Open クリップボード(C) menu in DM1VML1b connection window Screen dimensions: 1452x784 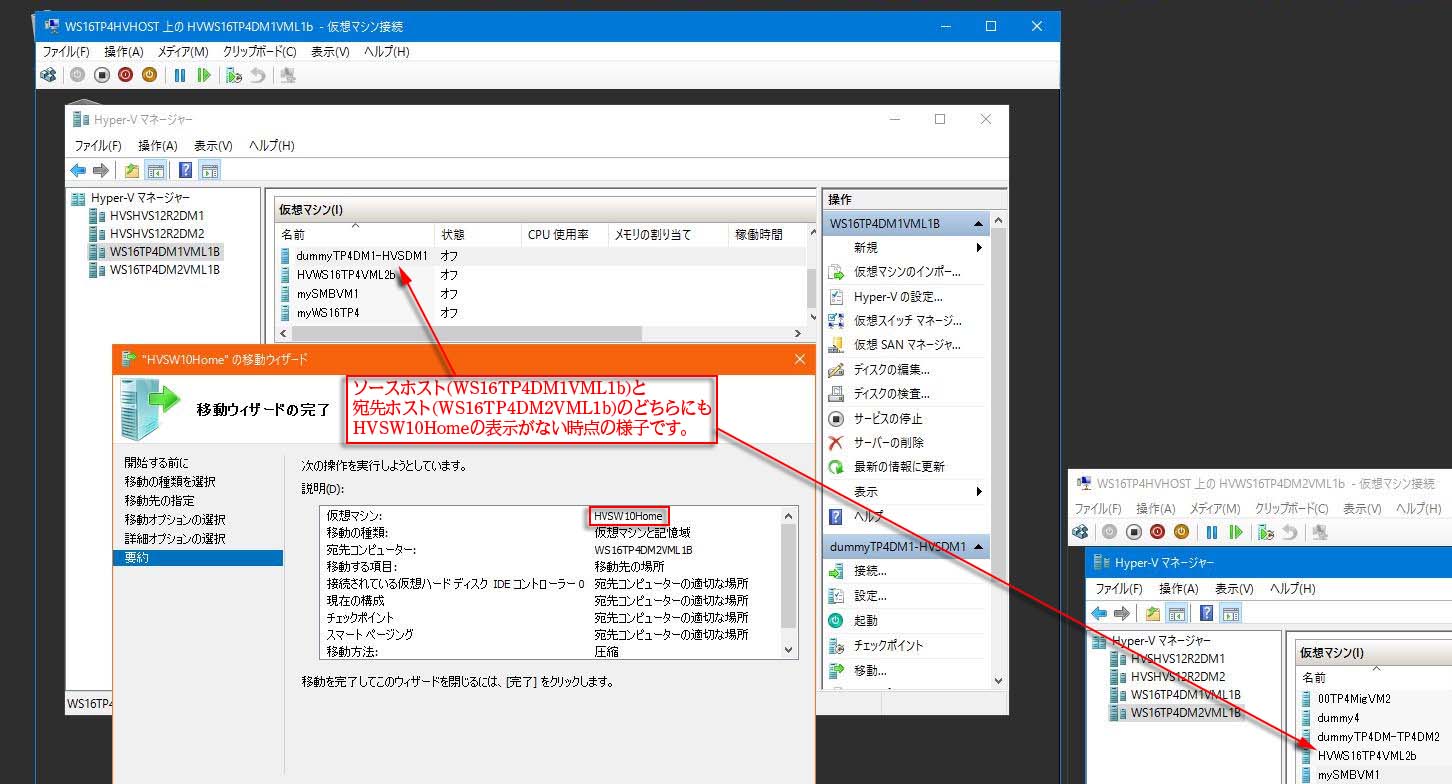260,51
